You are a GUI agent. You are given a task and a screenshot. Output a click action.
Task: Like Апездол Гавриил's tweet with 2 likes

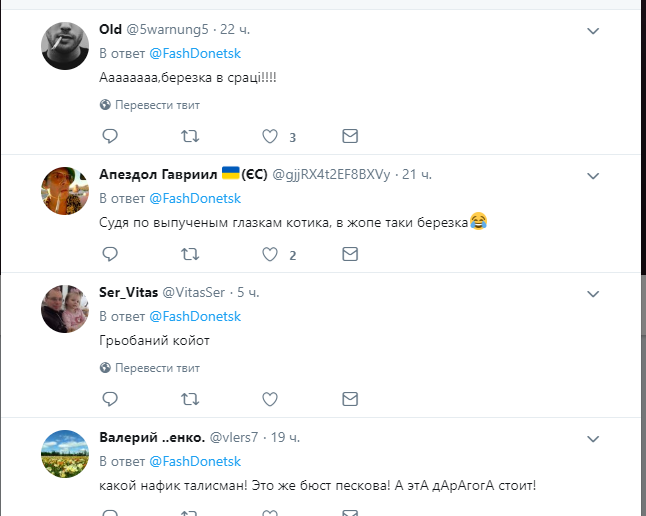point(269,254)
